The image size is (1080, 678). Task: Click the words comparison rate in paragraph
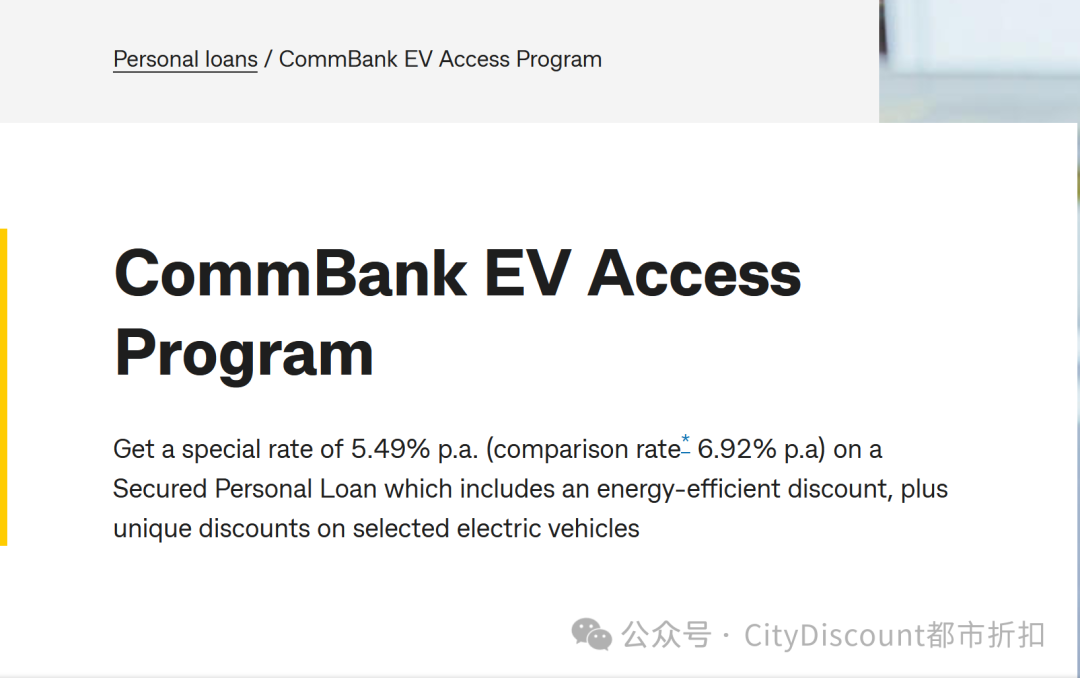click(x=586, y=450)
